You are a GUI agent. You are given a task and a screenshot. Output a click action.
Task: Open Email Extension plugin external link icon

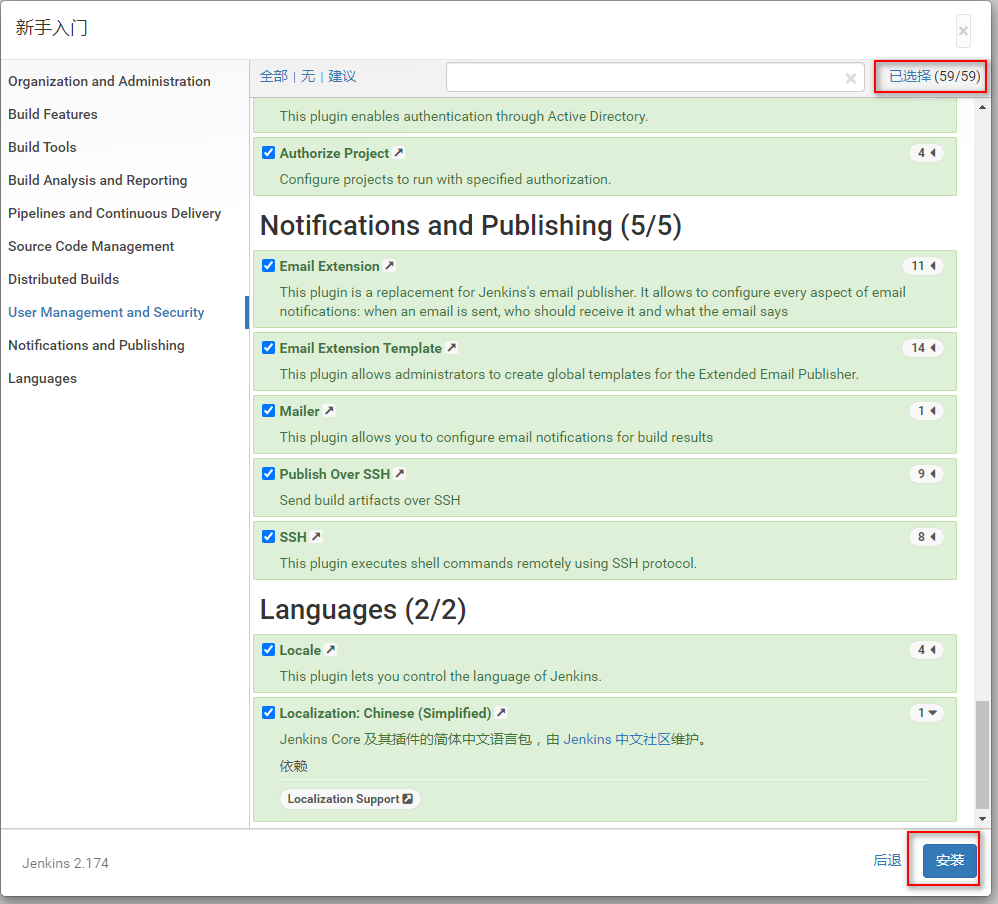click(x=390, y=265)
